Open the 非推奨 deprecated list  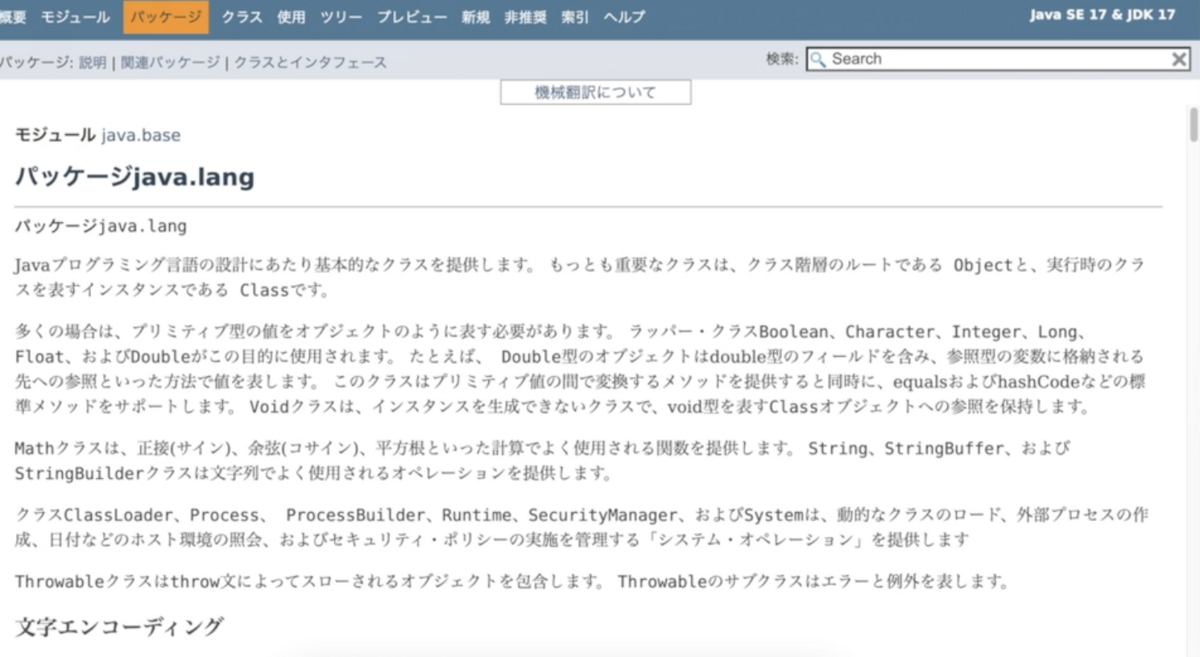click(526, 16)
